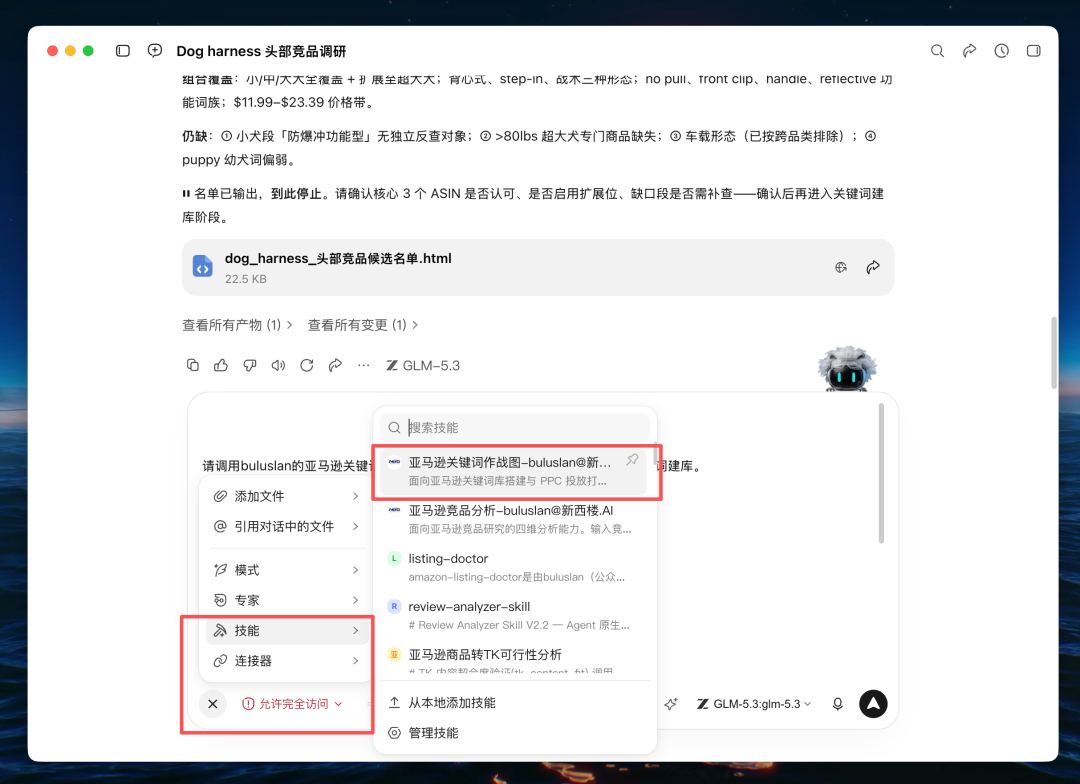This screenshot has height=784, width=1080.
Task: Pin the 亚马逊关键词作战图 skill
Action: [x=632, y=460]
